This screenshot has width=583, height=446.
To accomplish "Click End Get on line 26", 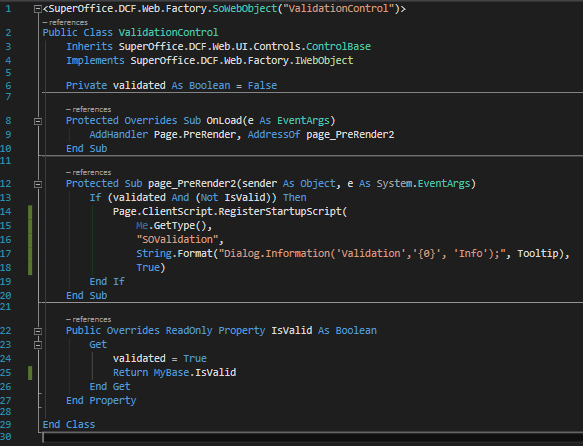I will tap(110, 387).
